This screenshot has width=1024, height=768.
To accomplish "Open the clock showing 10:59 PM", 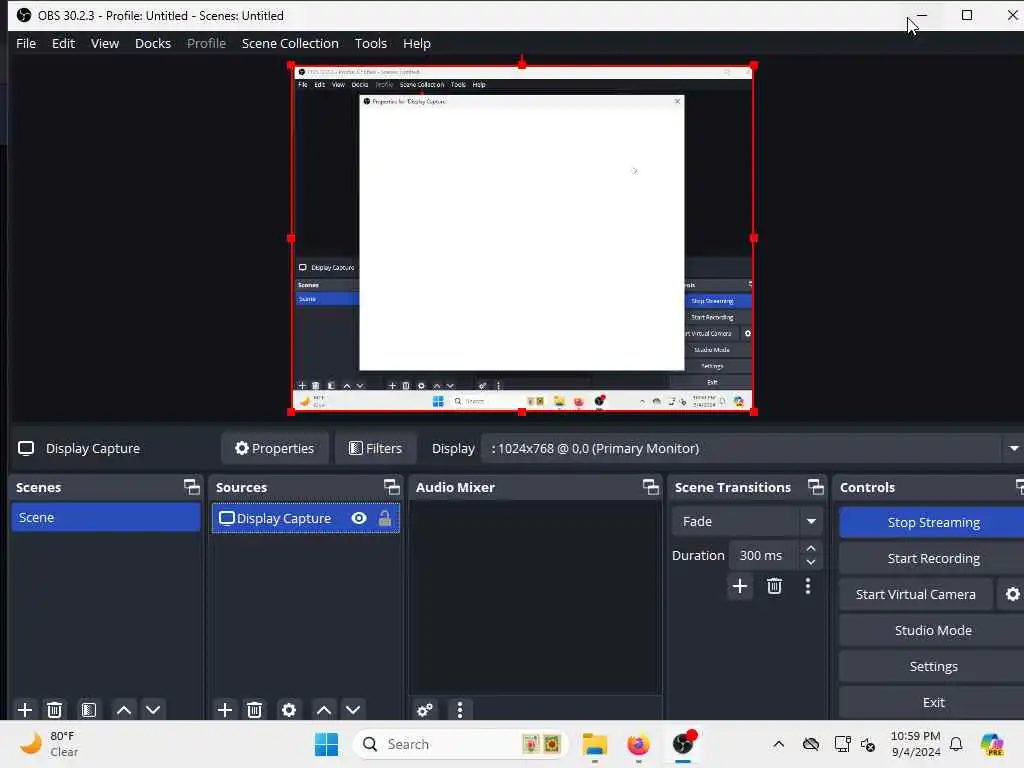I will pos(916,744).
